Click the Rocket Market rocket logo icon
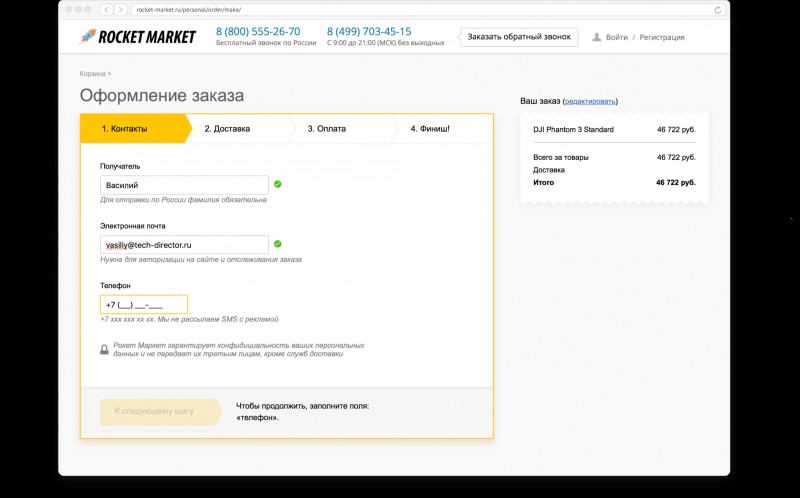Screen dimensions: 800x498 coord(88,36)
